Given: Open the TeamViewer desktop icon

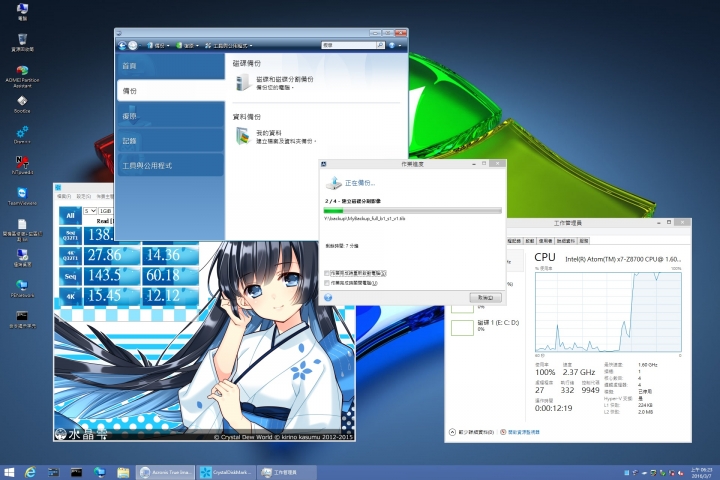Looking at the screenshot, I should pyautogui.click(x=22, y=196).
